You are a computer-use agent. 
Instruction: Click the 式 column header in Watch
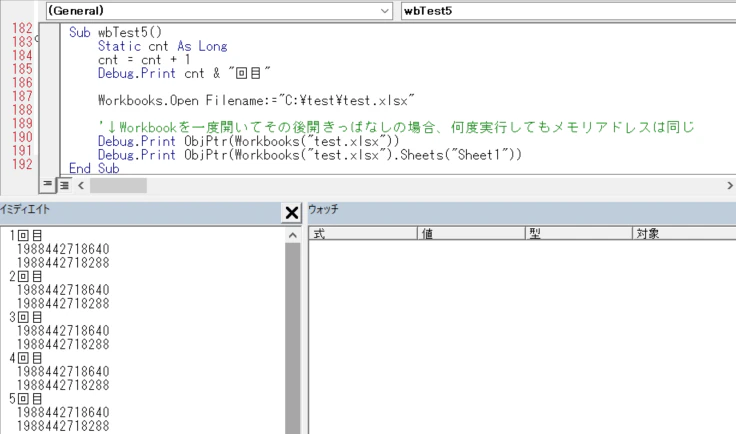363,233
